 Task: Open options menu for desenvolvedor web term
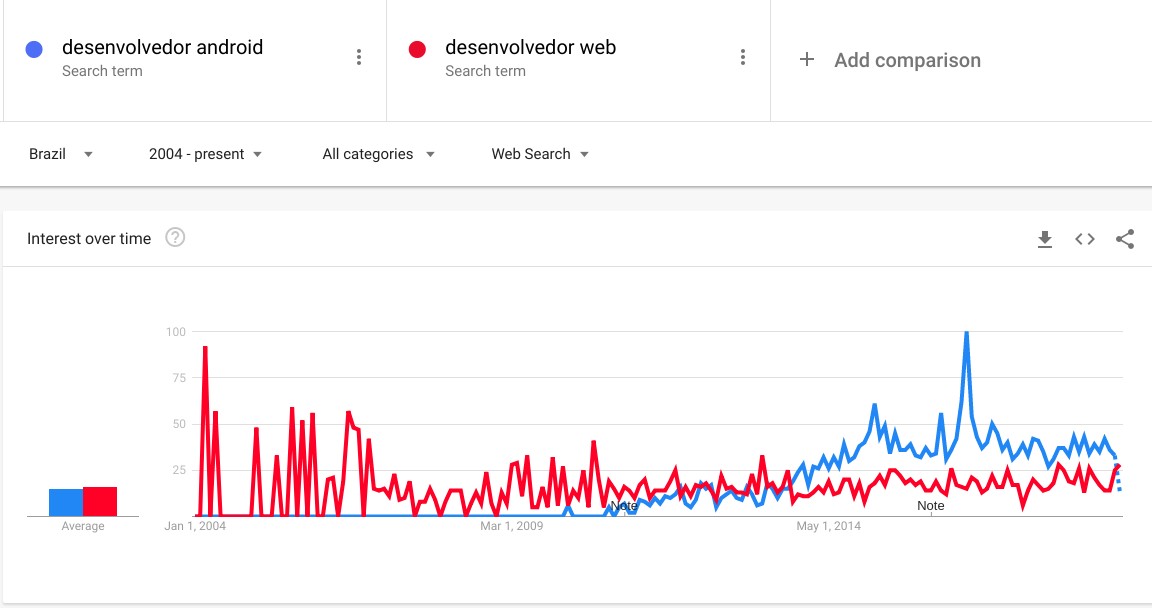tap(743, 57)
